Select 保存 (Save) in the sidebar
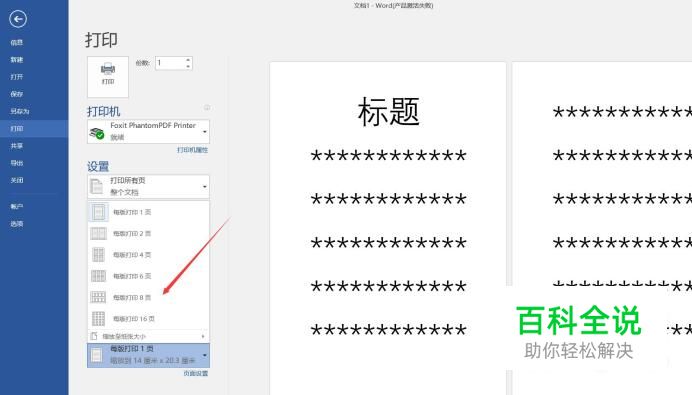Image resolution: width=692 pixels, height=395 pixels. coord(17,94)
